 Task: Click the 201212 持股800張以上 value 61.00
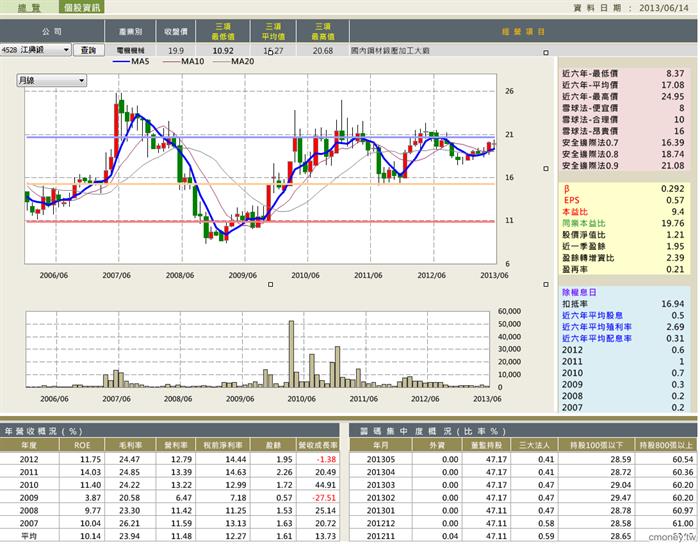click(682, 523)
